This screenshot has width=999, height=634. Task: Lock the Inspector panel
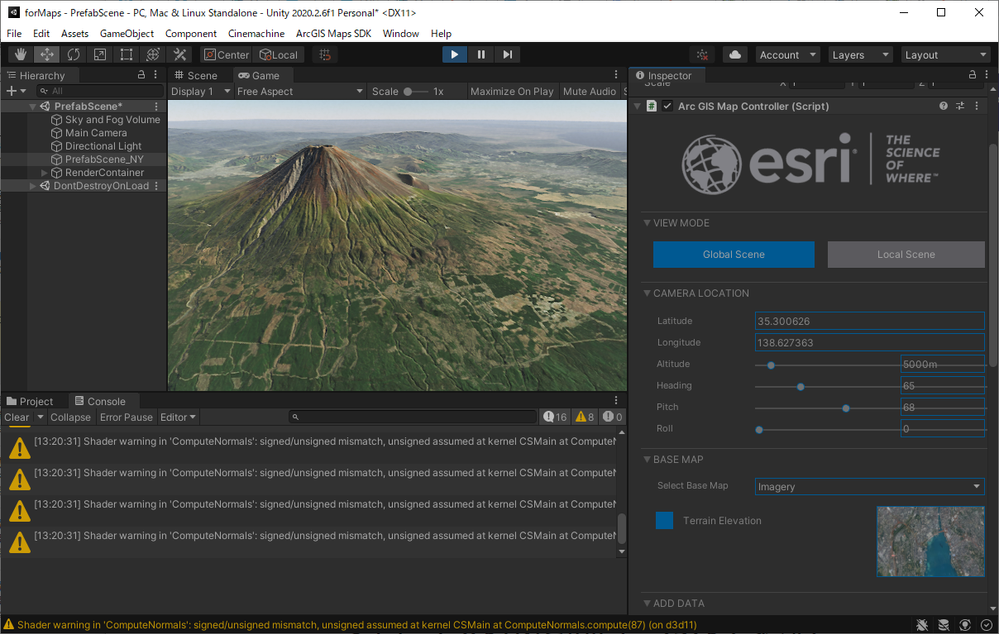click(973, 75)
